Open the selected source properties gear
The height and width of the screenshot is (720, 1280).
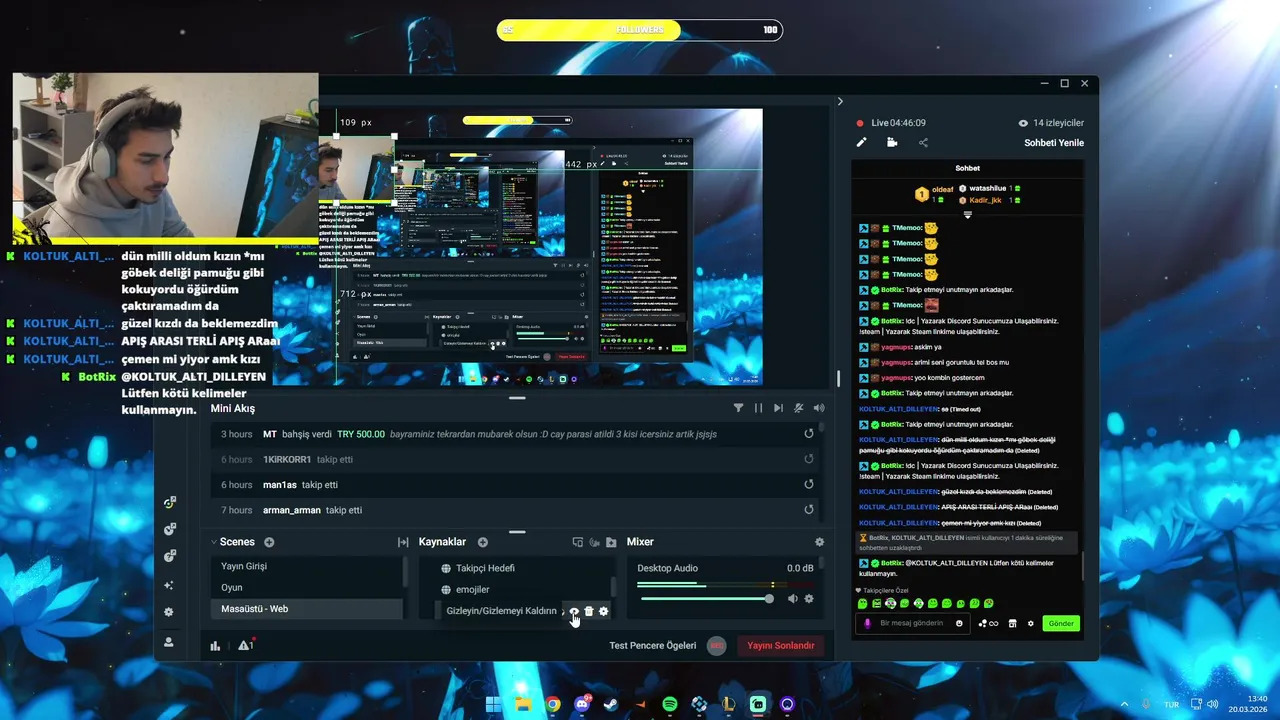point(603,611)
